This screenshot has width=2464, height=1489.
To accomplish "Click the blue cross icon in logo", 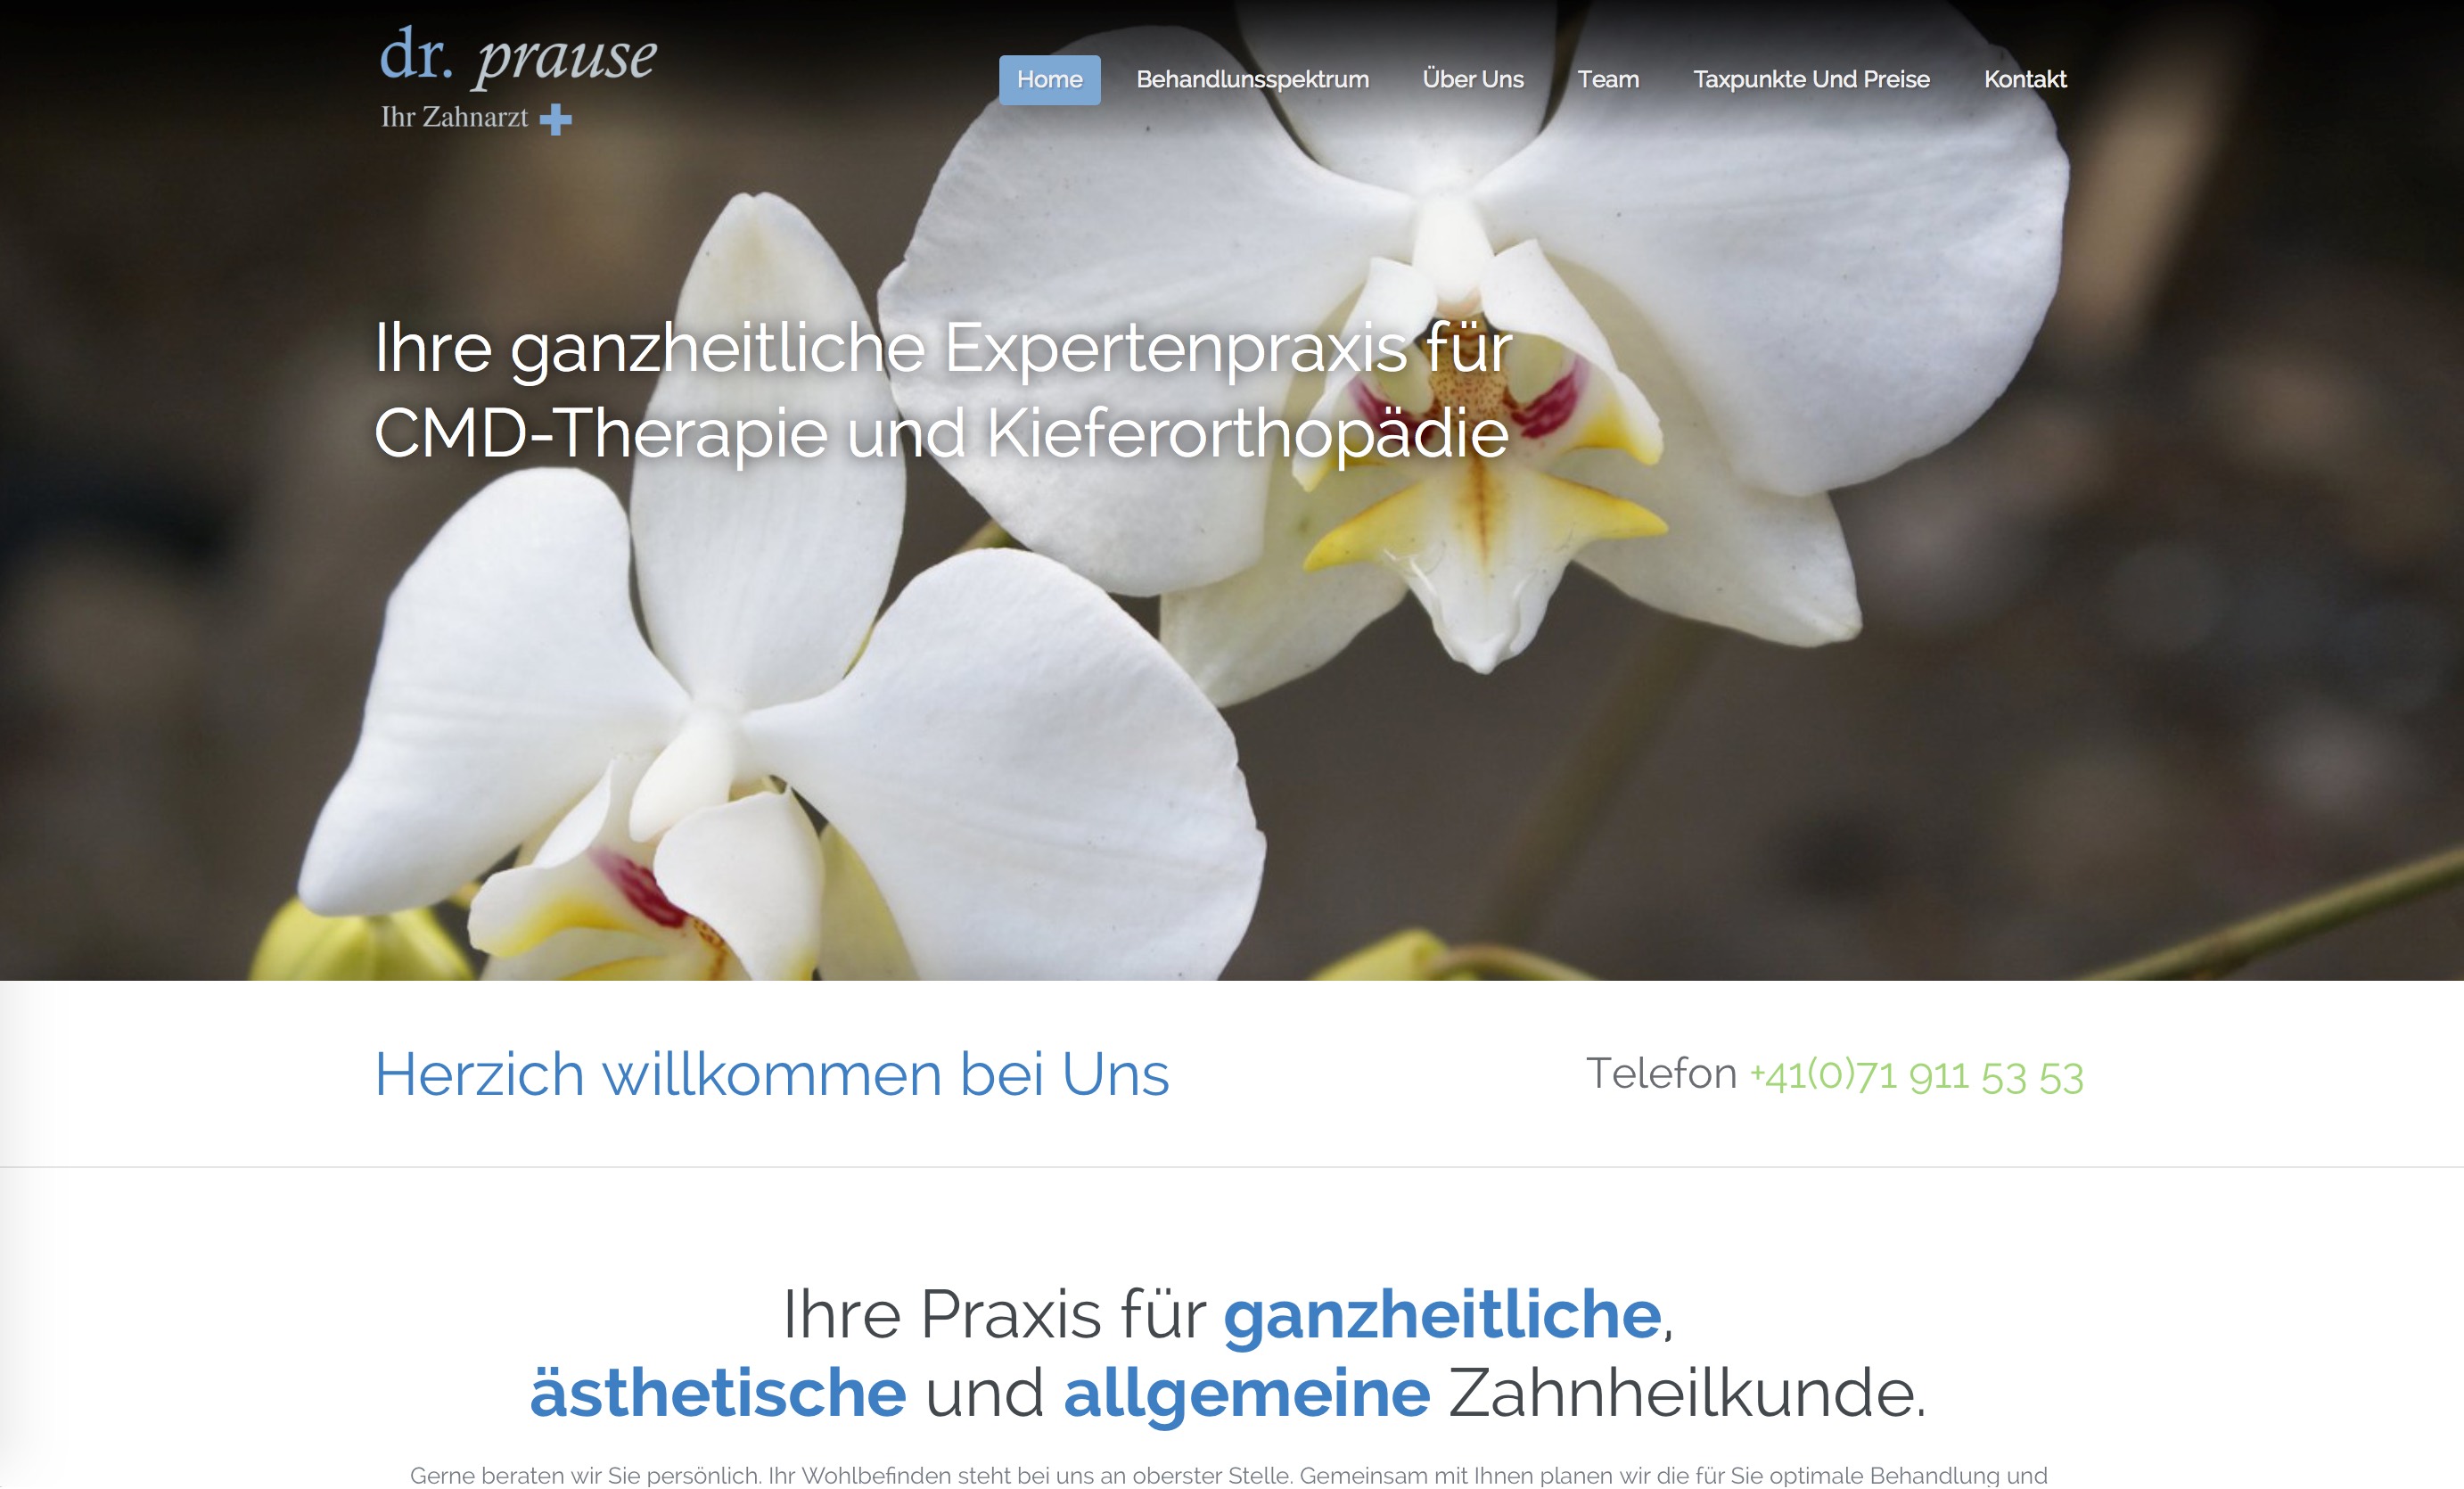I will tap(555, 120).
